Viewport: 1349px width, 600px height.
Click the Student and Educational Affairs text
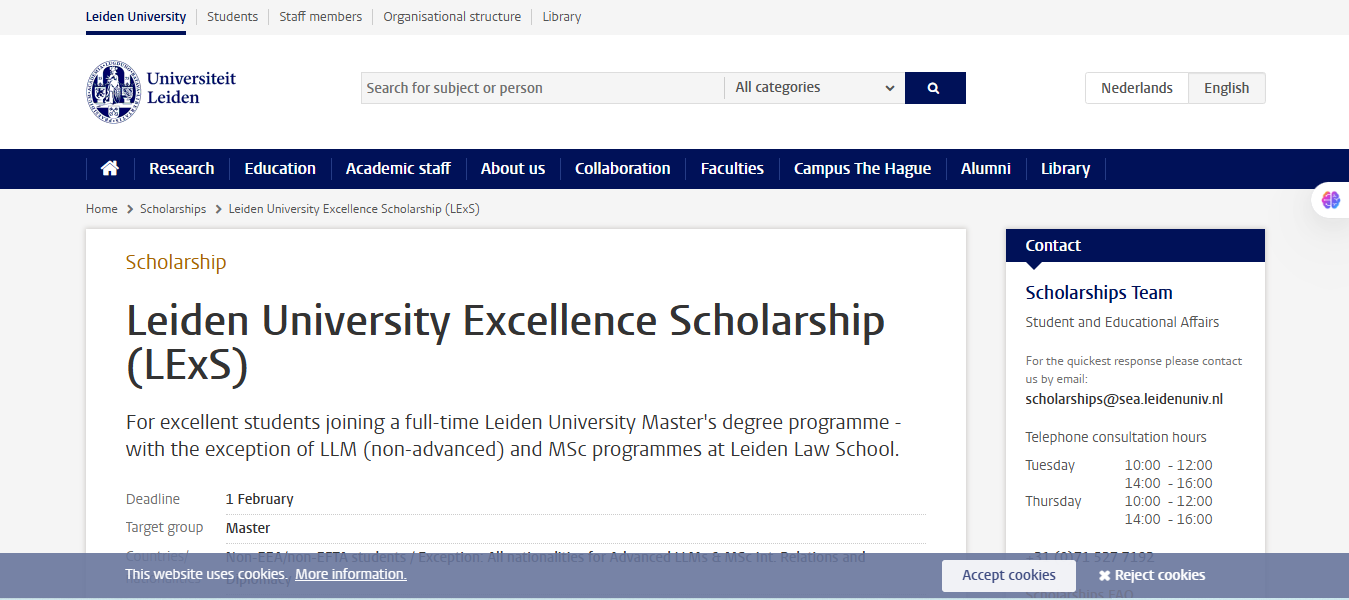(x=1122, y=322)
